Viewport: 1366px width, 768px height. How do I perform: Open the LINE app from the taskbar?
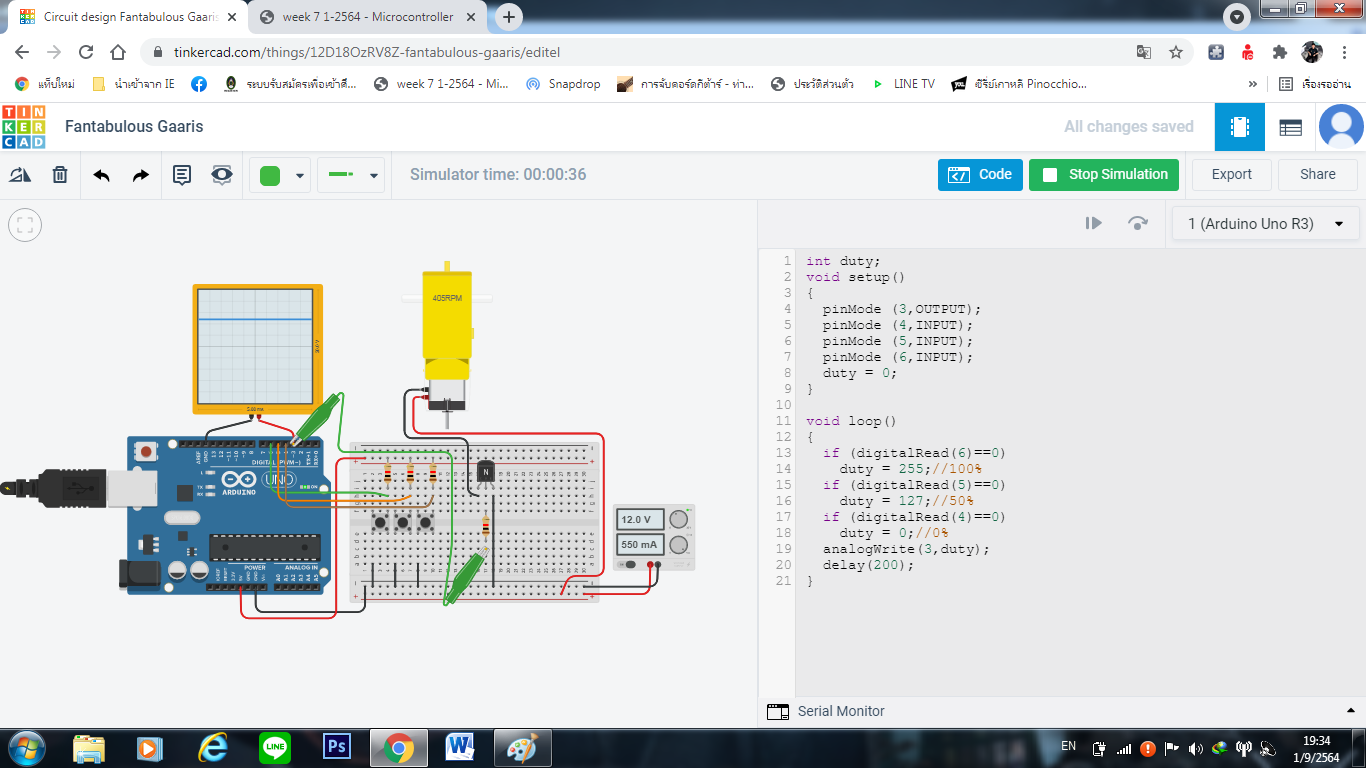click(274, 747)
